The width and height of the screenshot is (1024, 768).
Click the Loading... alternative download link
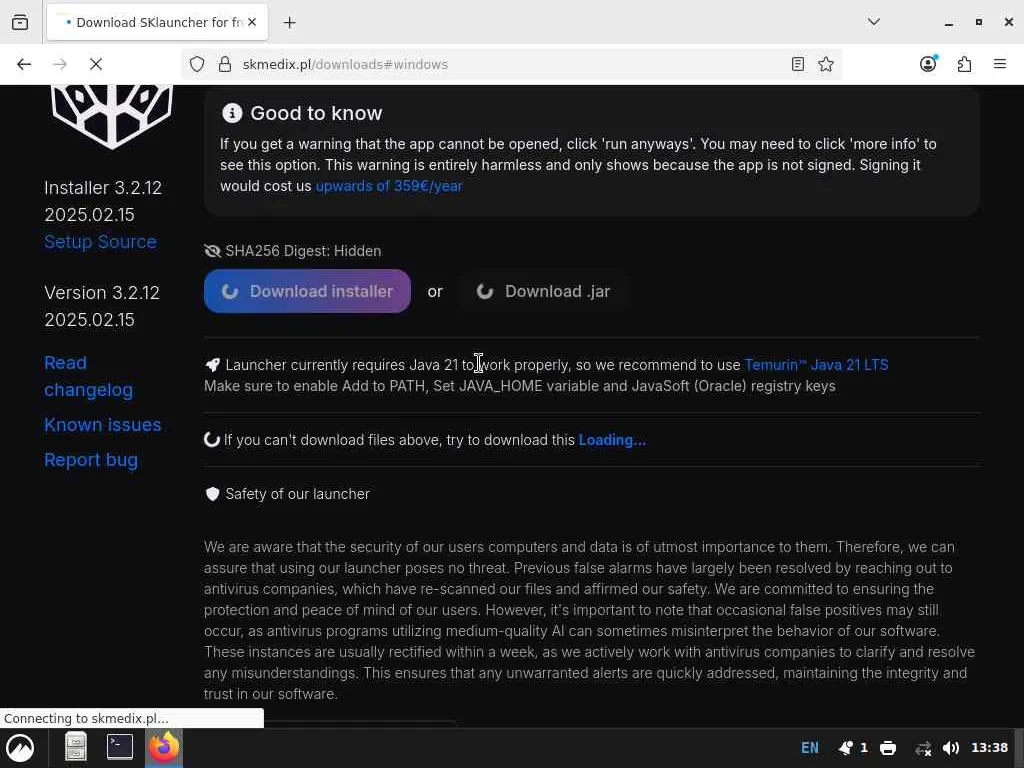(612, 440)
